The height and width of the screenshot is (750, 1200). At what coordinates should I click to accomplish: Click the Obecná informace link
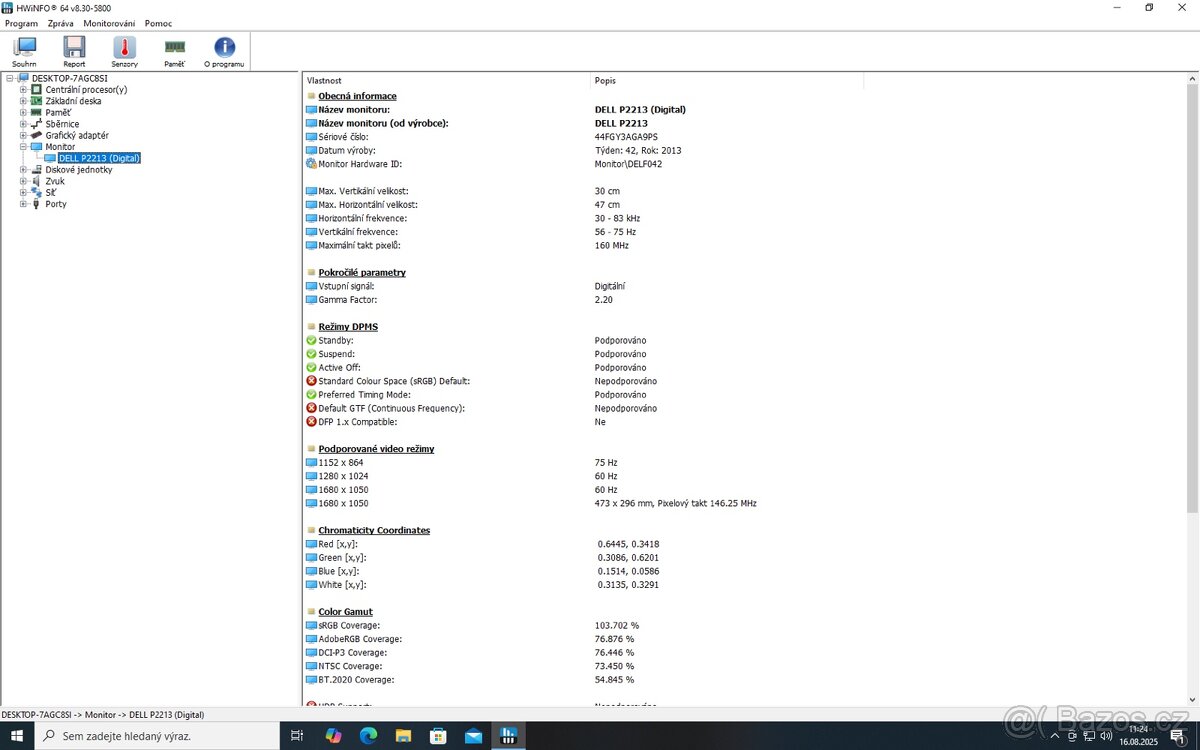click(355, 95)
